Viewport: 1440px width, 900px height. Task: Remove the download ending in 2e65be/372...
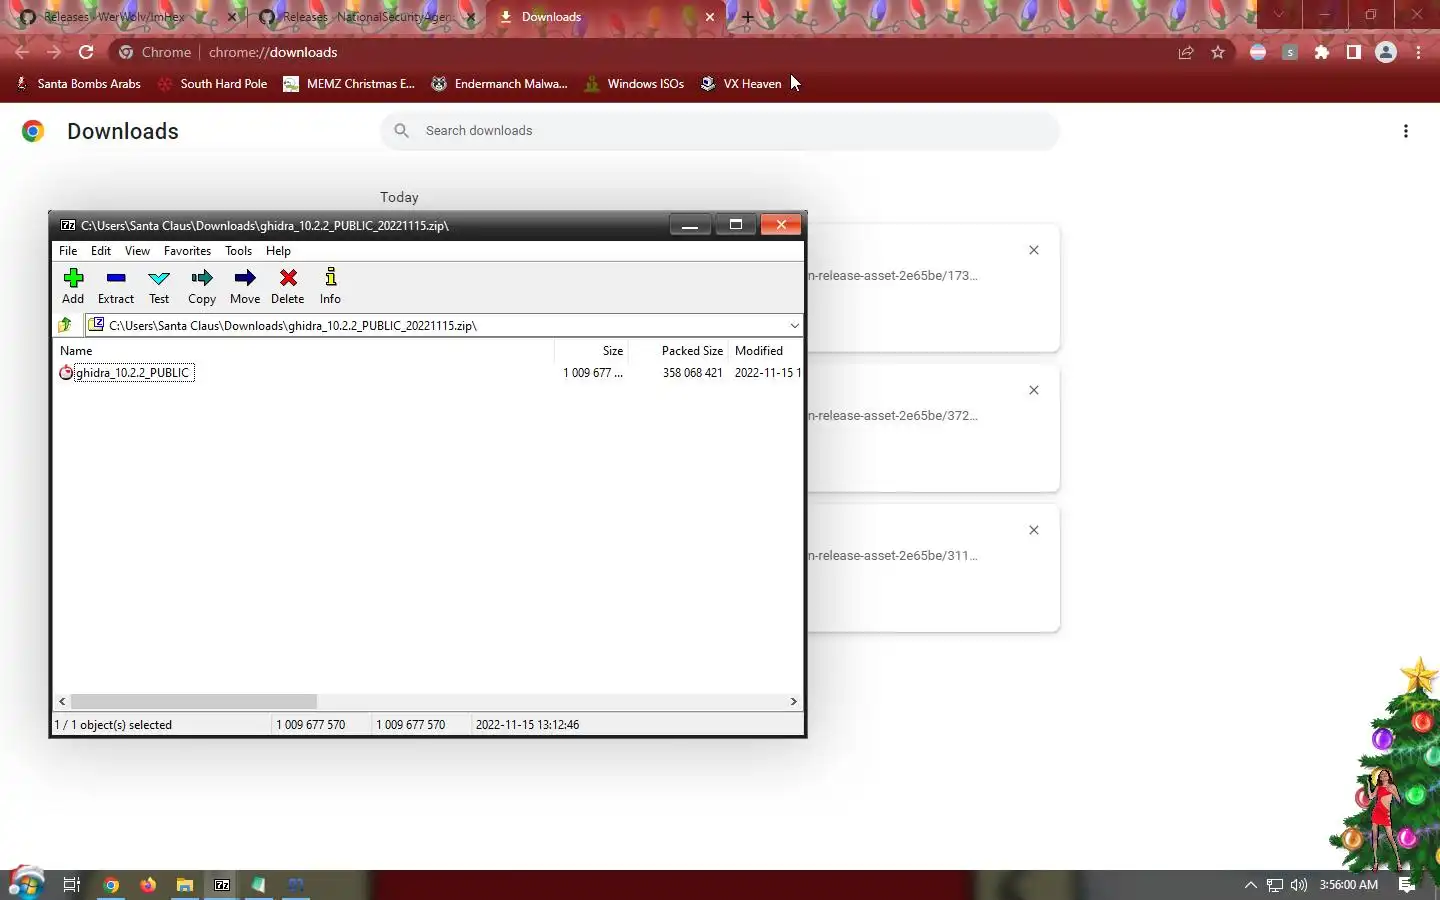pos(1034,390)
